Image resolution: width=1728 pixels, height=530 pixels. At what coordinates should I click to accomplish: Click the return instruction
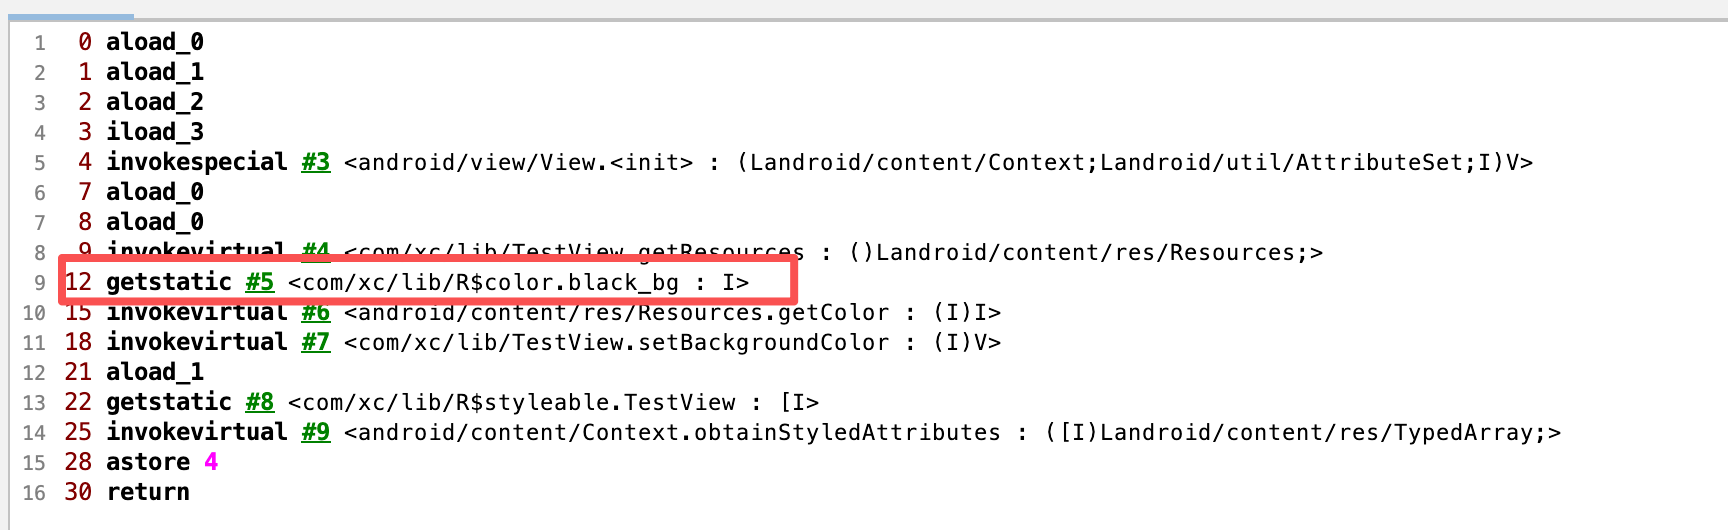point(148,492)
